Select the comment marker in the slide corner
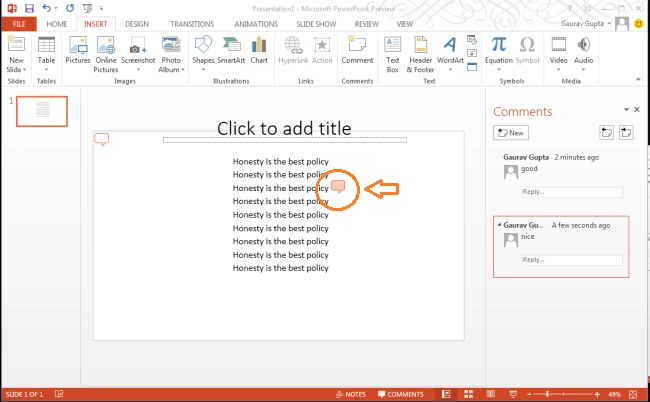650x402 pixels. pyautogui.click(x=102, y=139)
